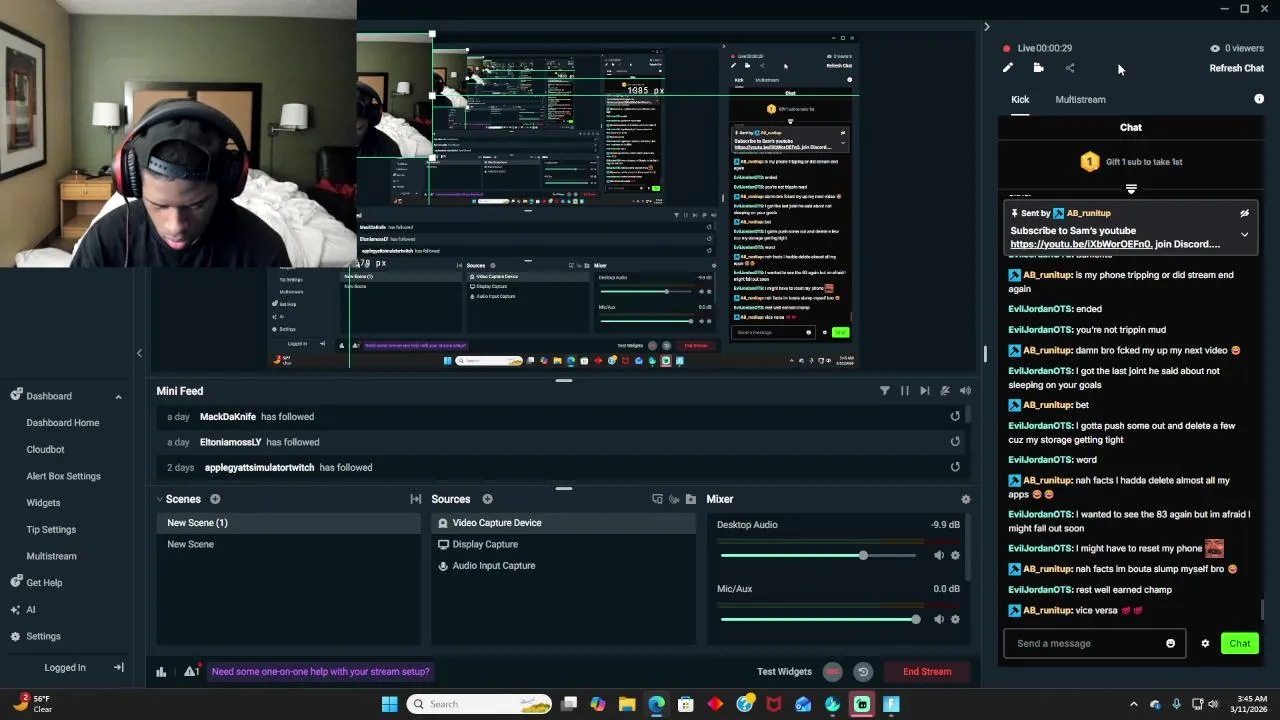This screenshot has width=1280, height=720.
Task: Show hidden system tray icons chevron
Action: [1133, 704]
